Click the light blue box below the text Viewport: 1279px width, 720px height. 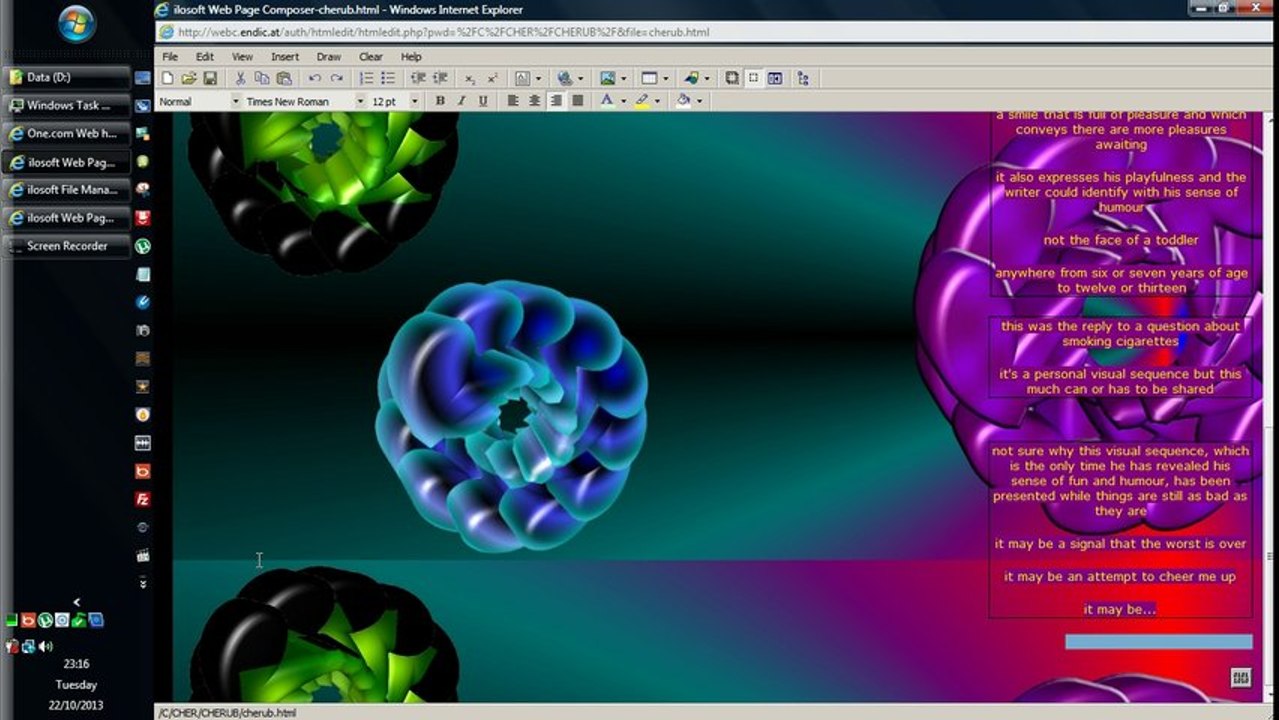point(1158,642)
